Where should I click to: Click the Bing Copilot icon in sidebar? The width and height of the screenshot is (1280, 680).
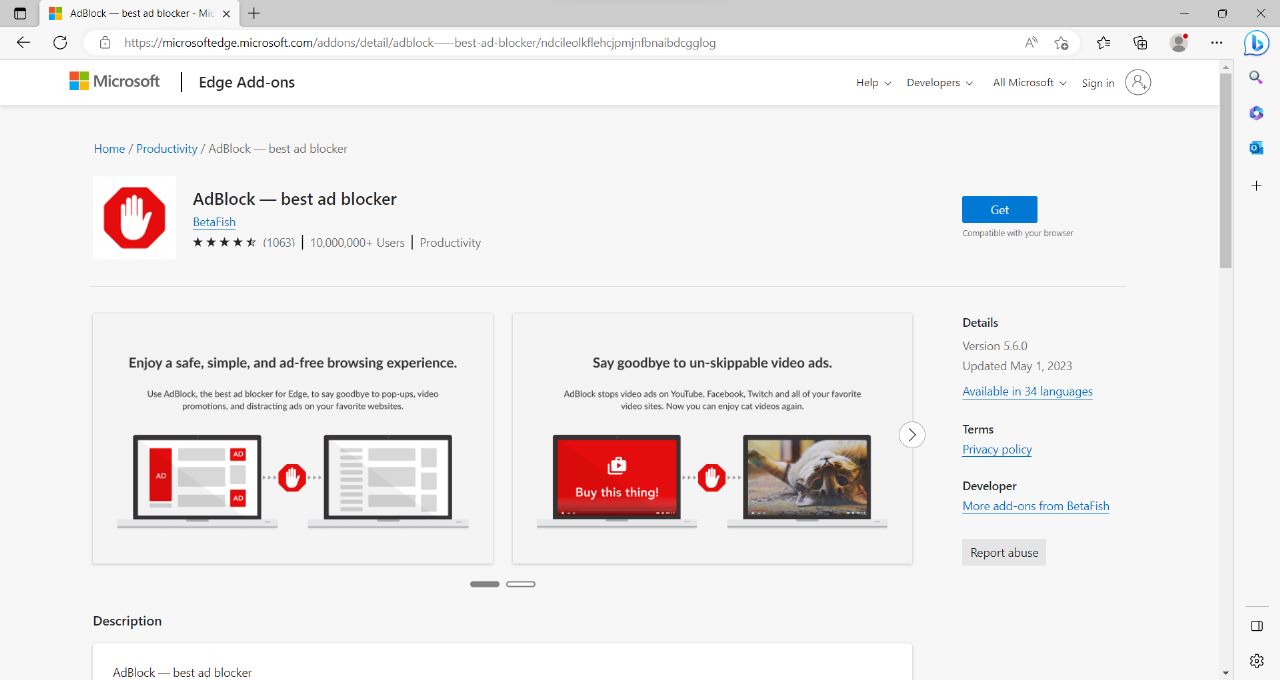tap(1256, 42)
